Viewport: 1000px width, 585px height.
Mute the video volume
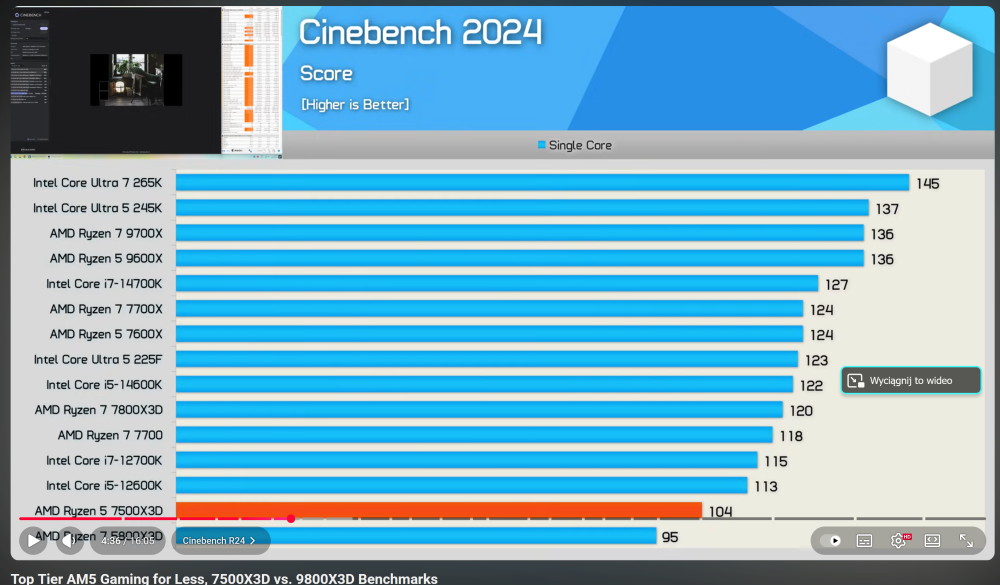click(x=70, y=540)
